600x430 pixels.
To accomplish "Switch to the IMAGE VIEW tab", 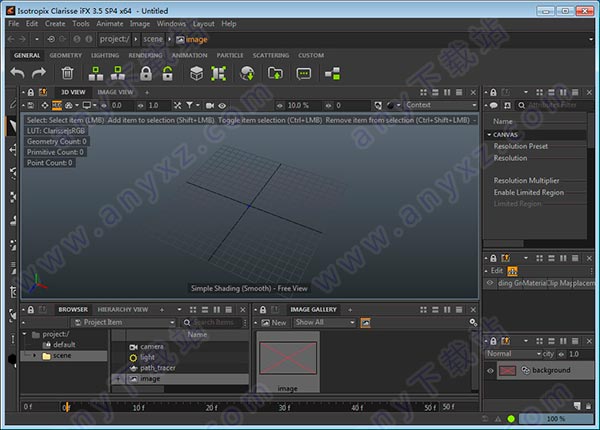I will [115, 92].
